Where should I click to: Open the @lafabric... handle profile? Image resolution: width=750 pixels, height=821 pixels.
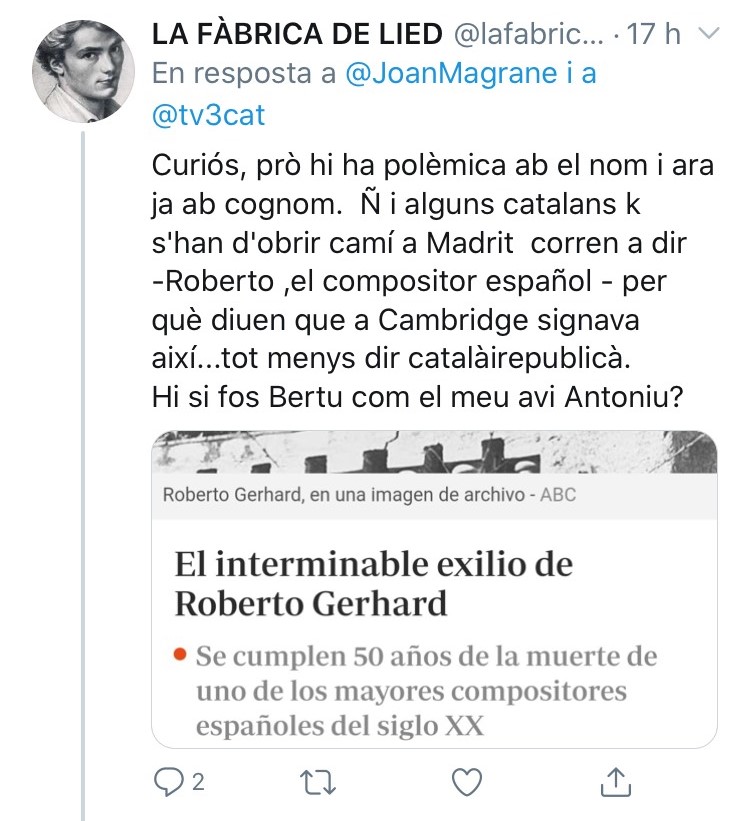tap(528, 34)
